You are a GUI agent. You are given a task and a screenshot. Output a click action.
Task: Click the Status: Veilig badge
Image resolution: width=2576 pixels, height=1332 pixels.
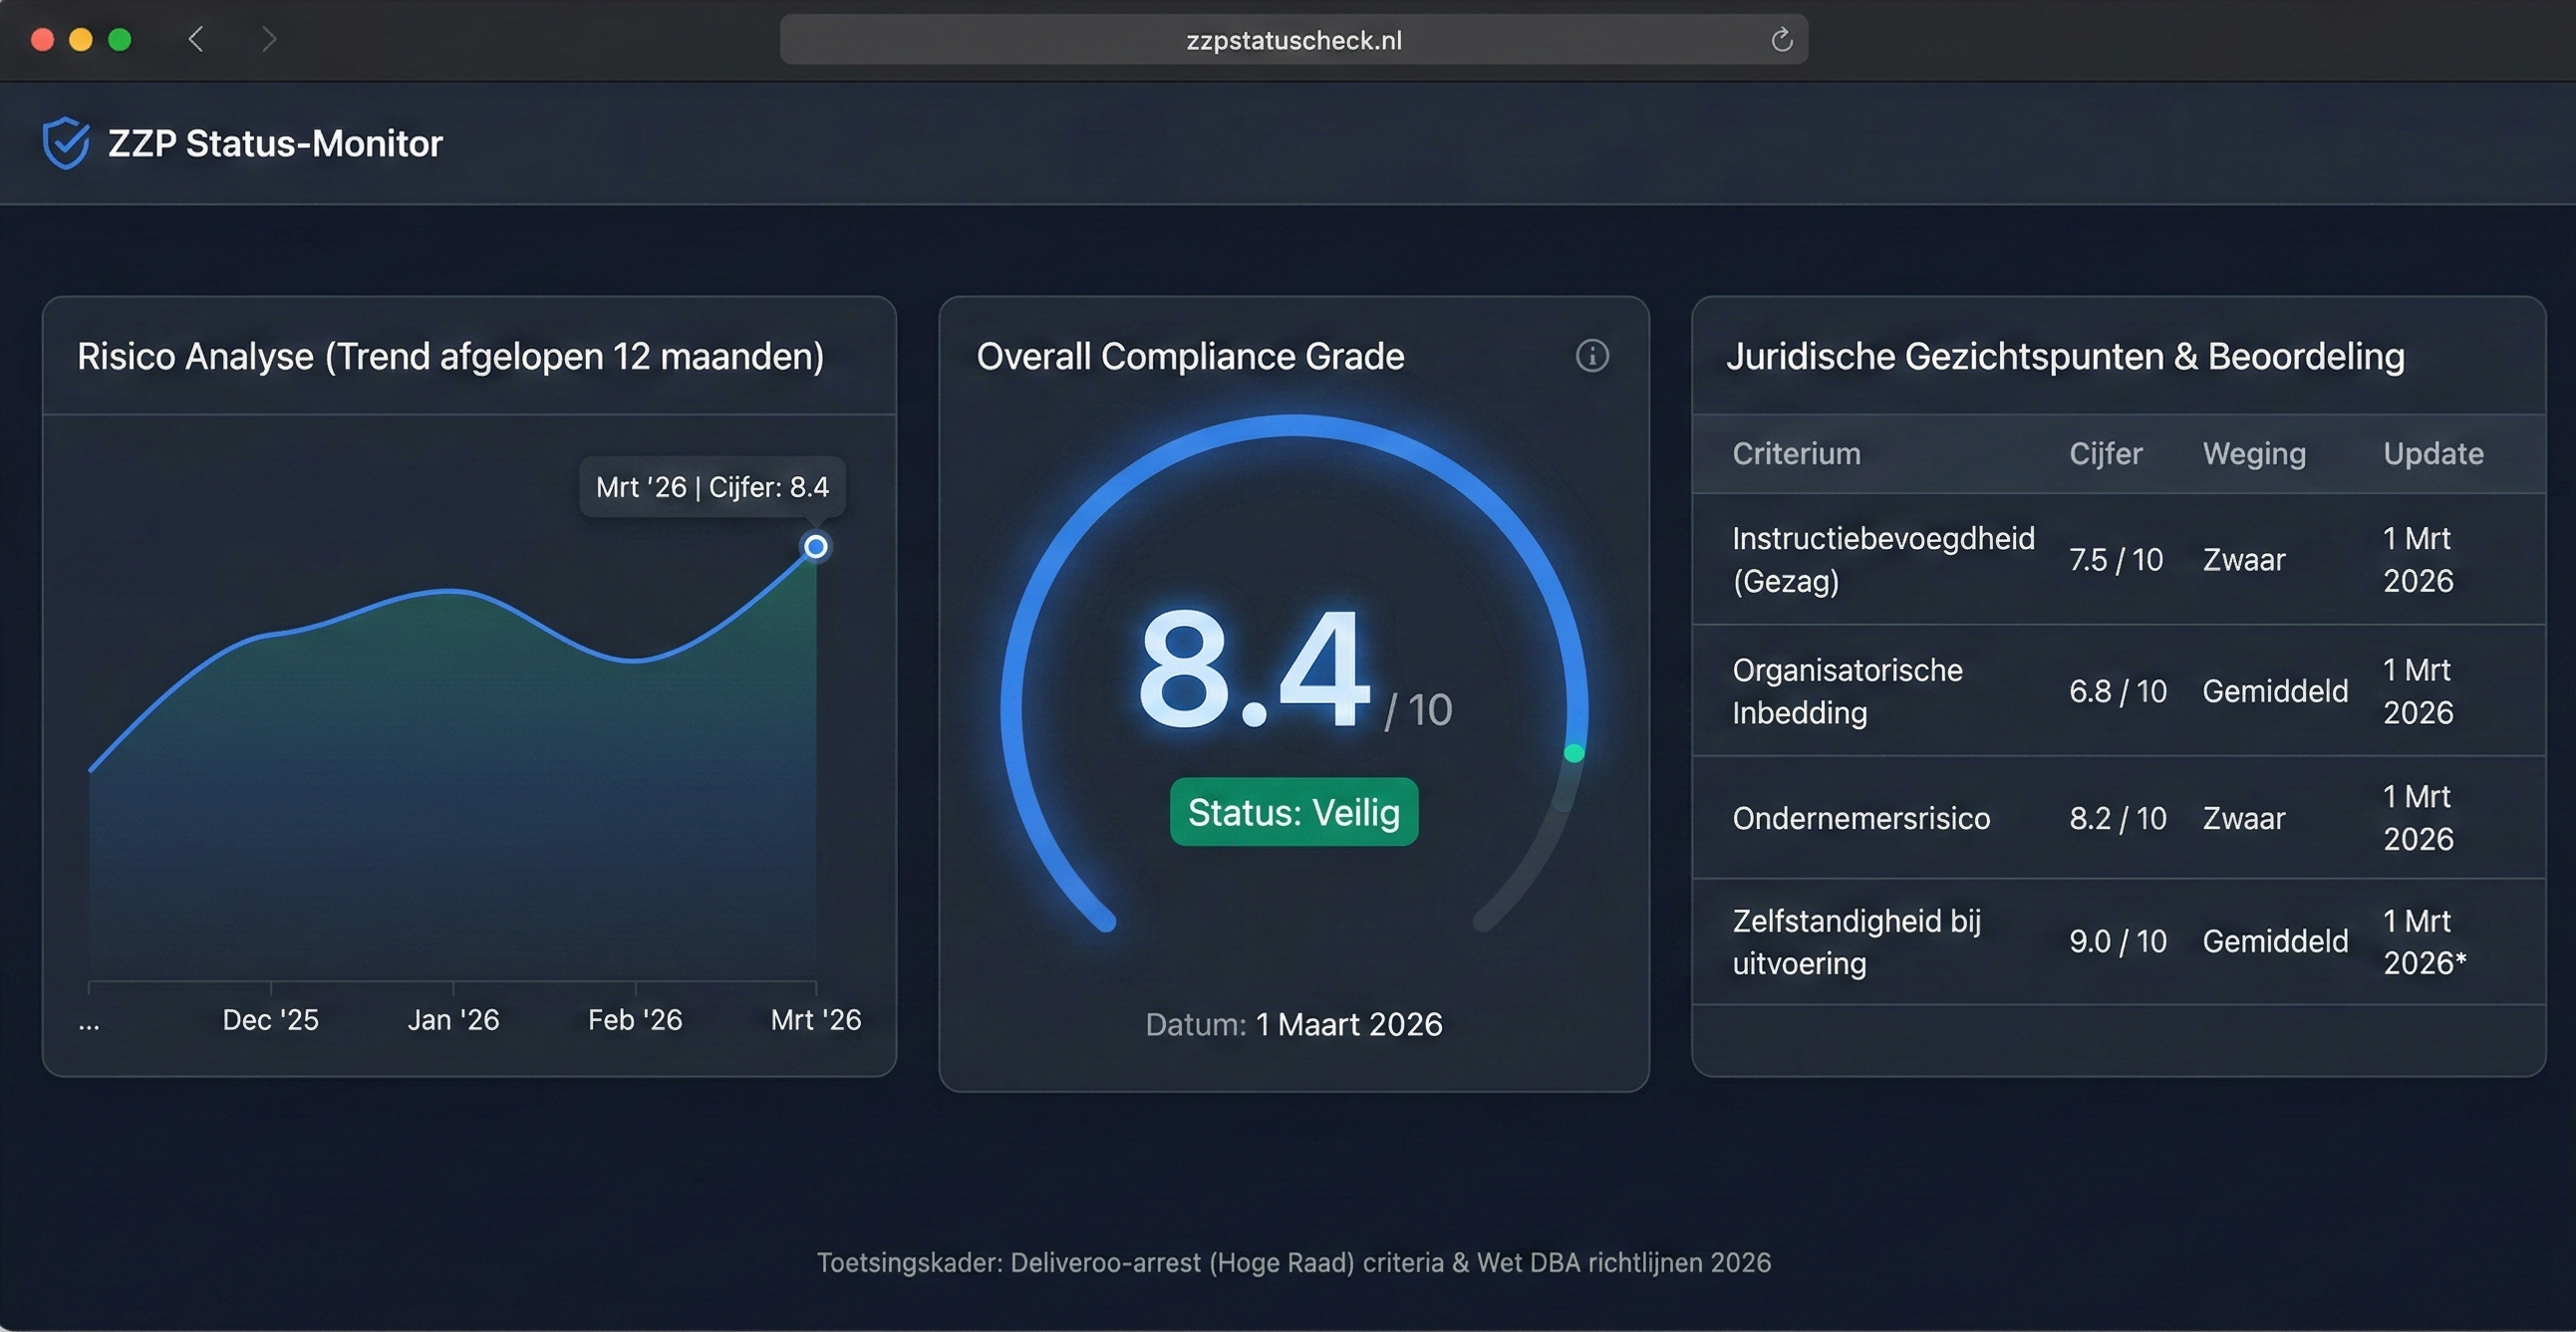click(x=1293, y=812)
